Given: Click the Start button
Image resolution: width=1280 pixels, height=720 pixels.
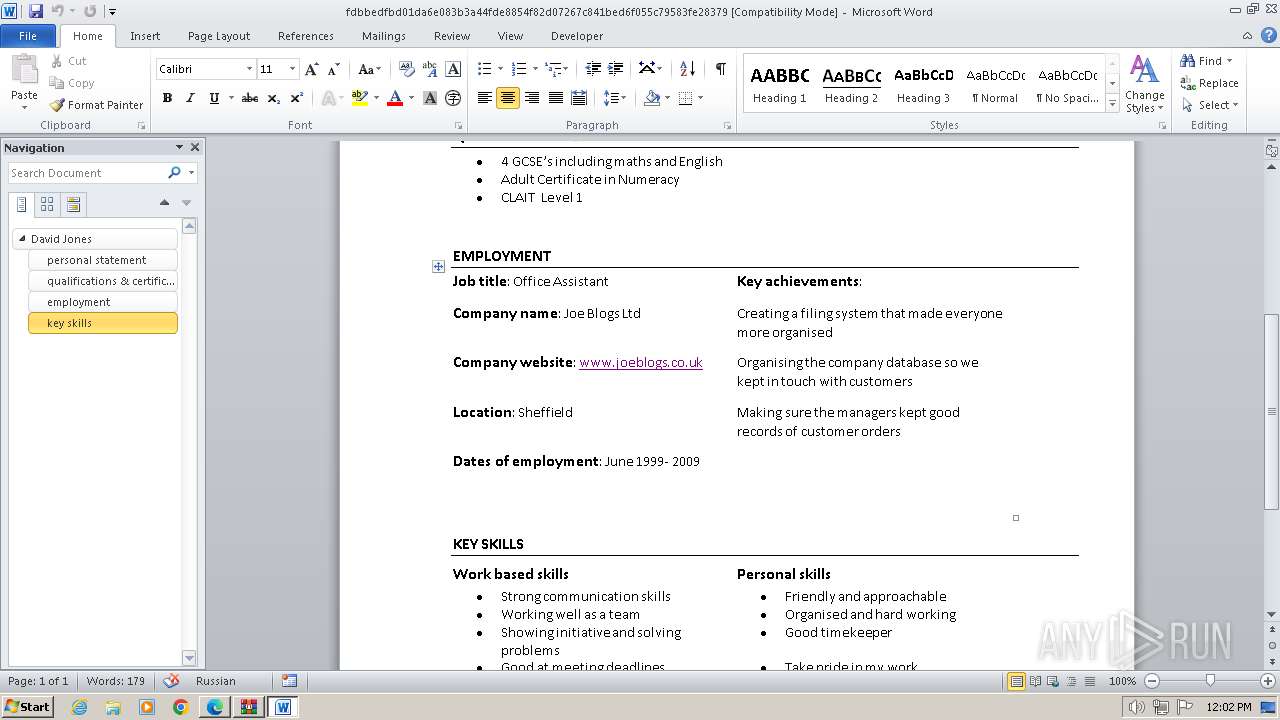Looking at the screenshot, I should coord(27,707).
